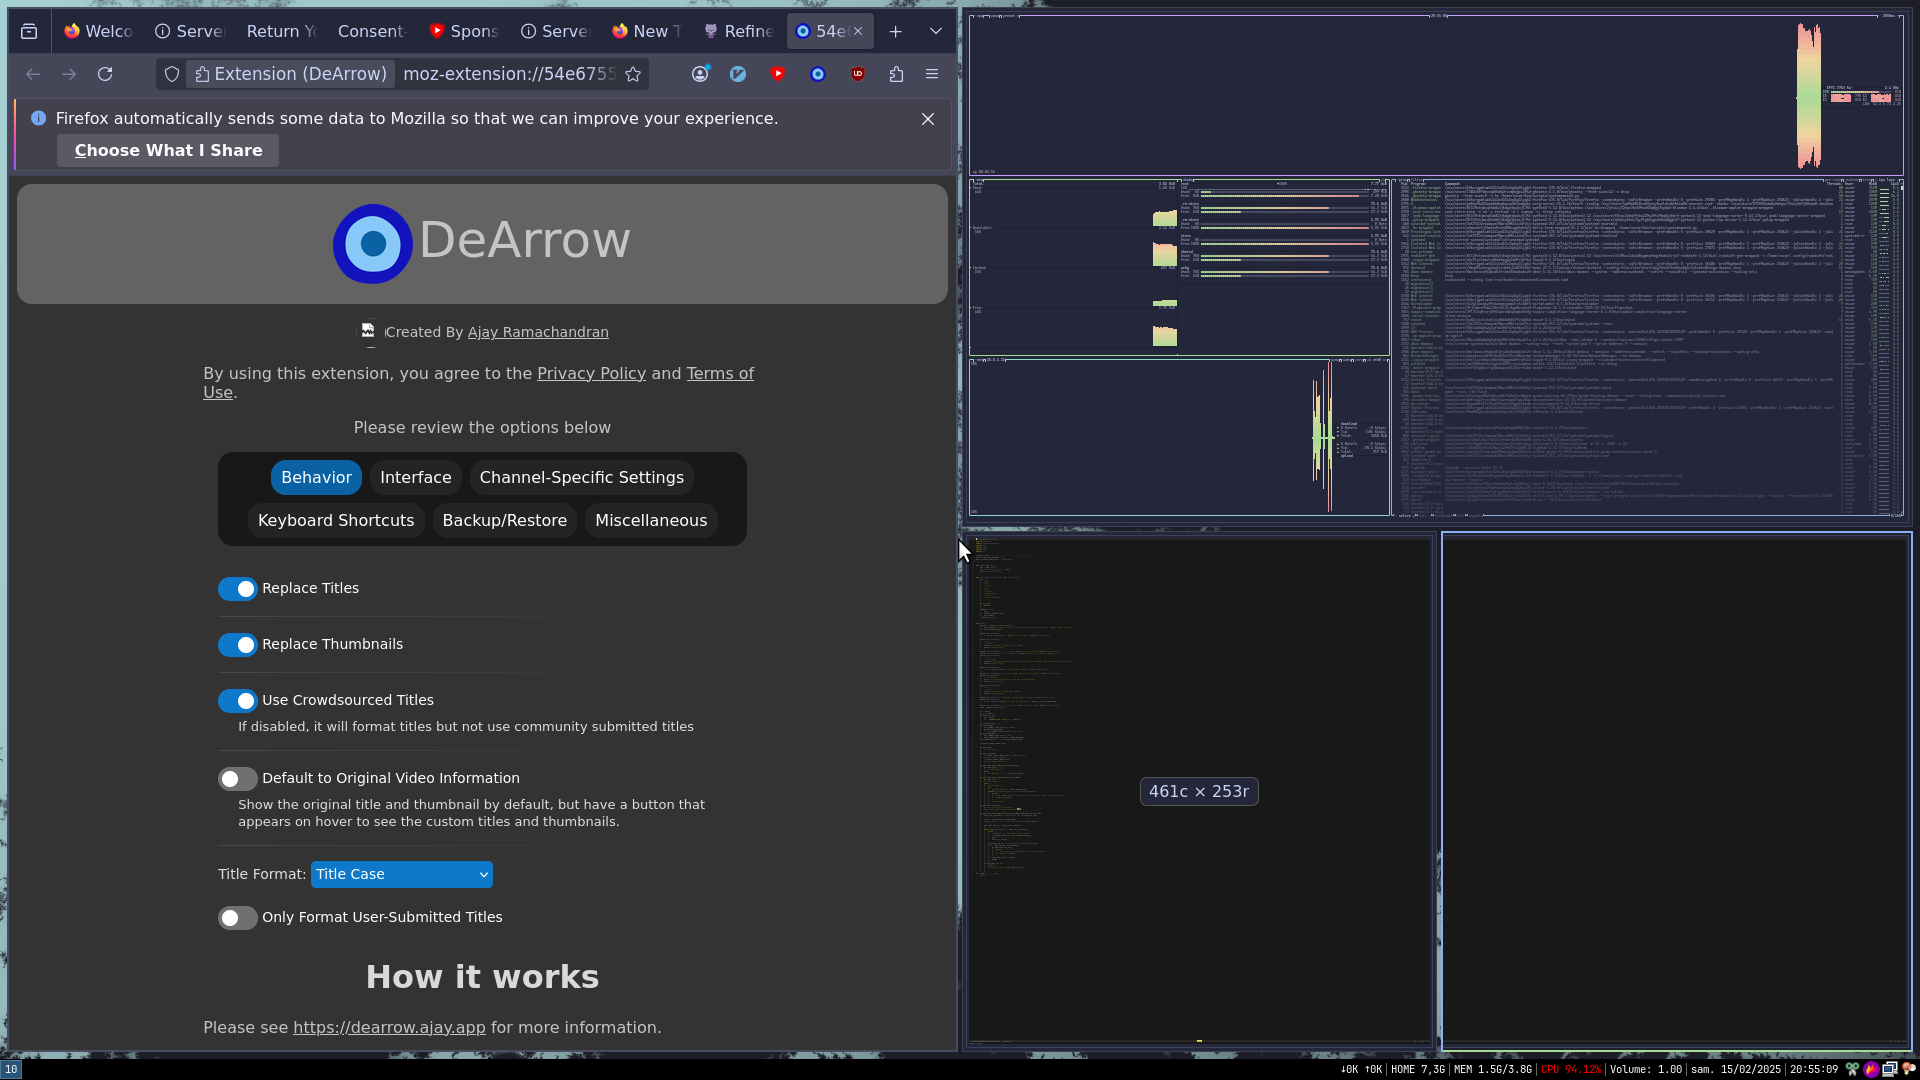1920x1080 pixels.
Task: Disable the Replace Titles switch
Action: (238, 589)
